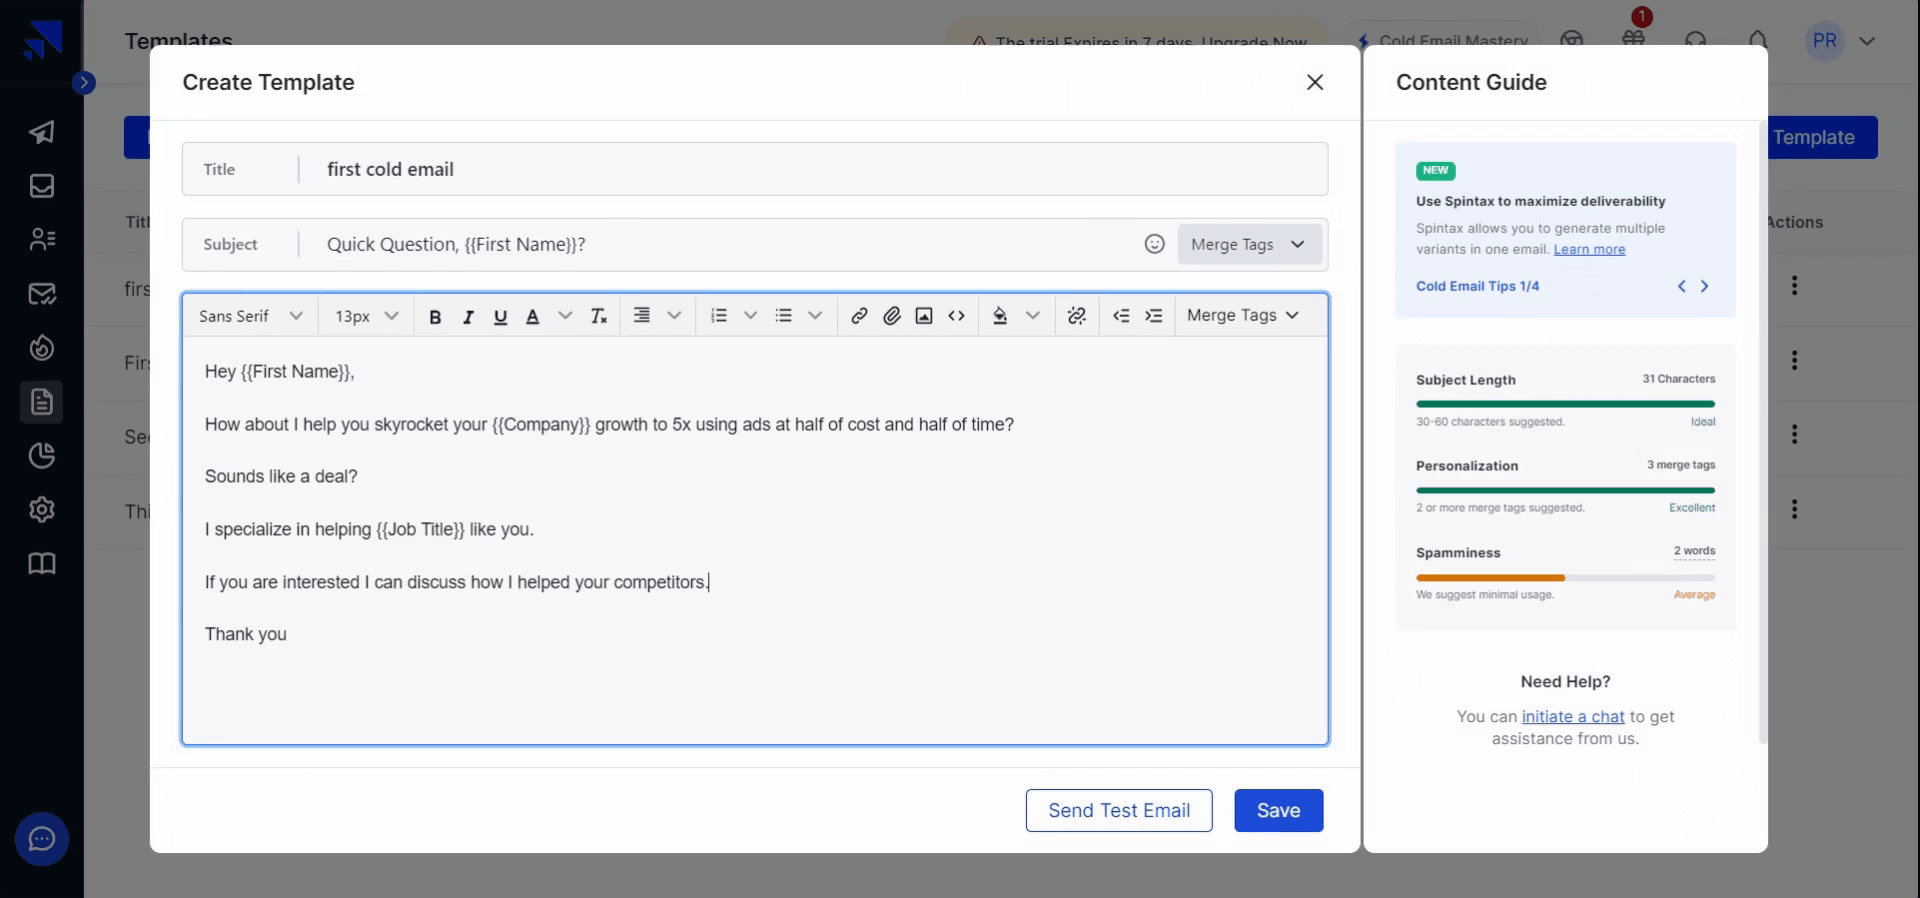Toggle italic formatting in the editor toolbar
1920x898 pixels.
point(467,316)
